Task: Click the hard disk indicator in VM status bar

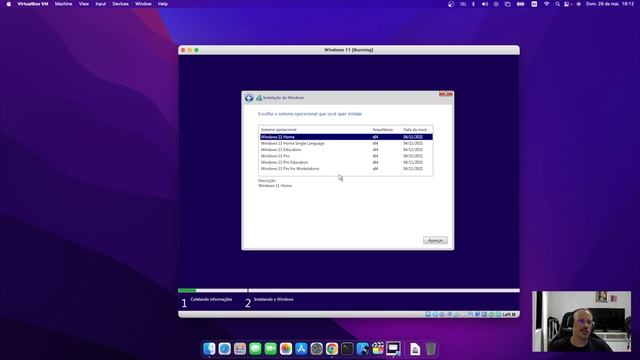Action: [x=428, y=314]
